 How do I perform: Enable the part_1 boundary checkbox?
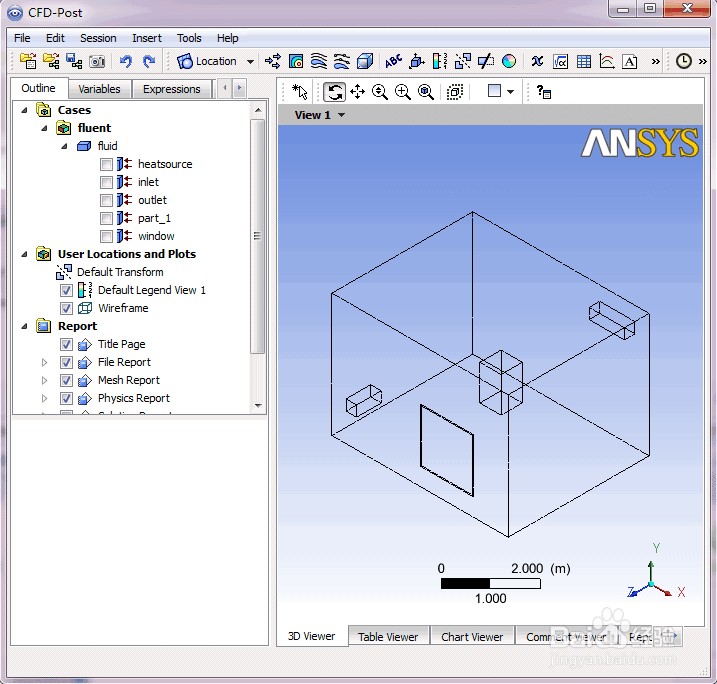click(106, 218)
